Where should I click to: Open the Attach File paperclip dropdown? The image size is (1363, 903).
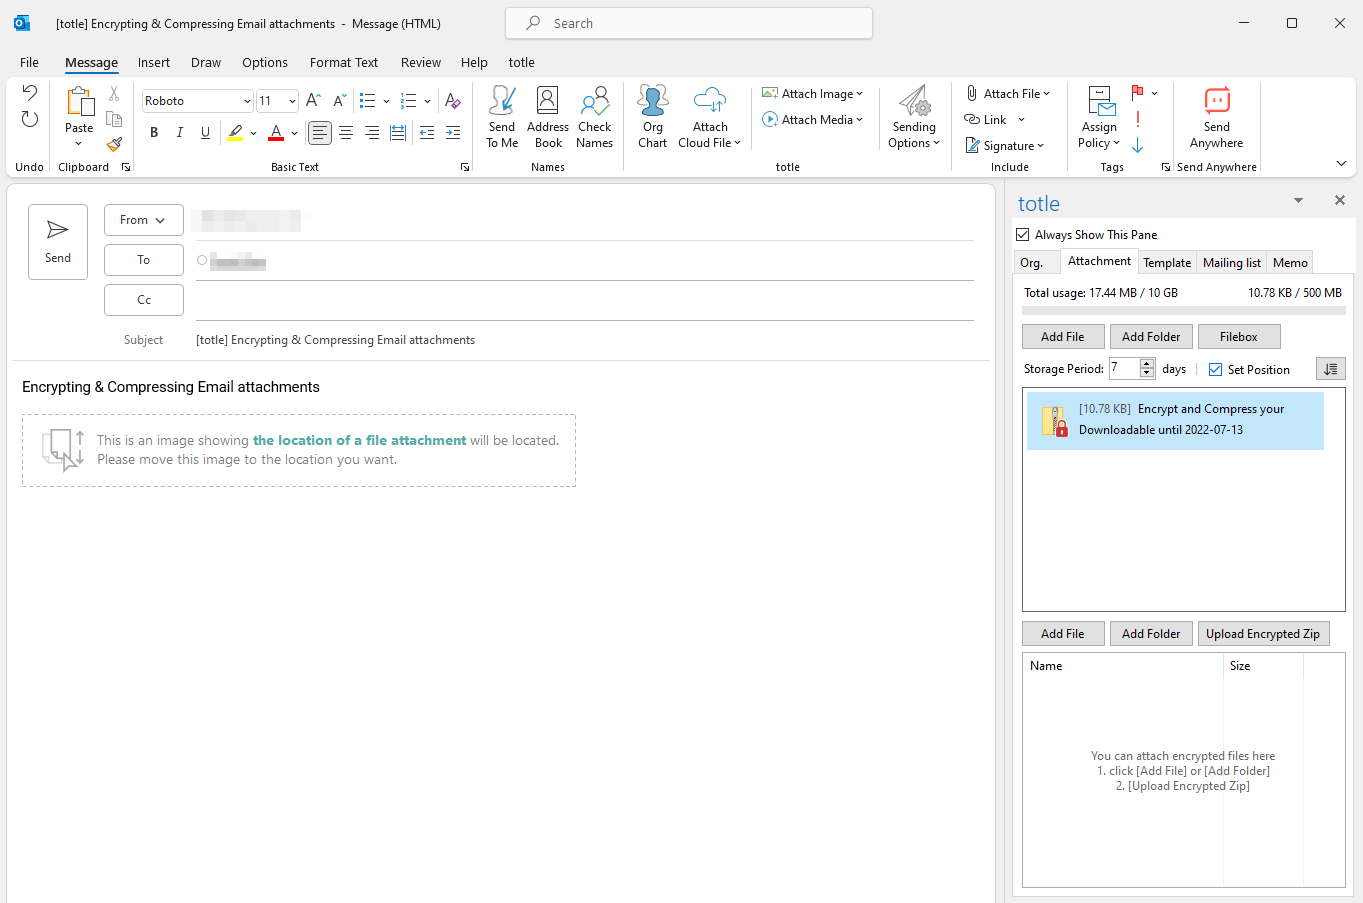1008,93
